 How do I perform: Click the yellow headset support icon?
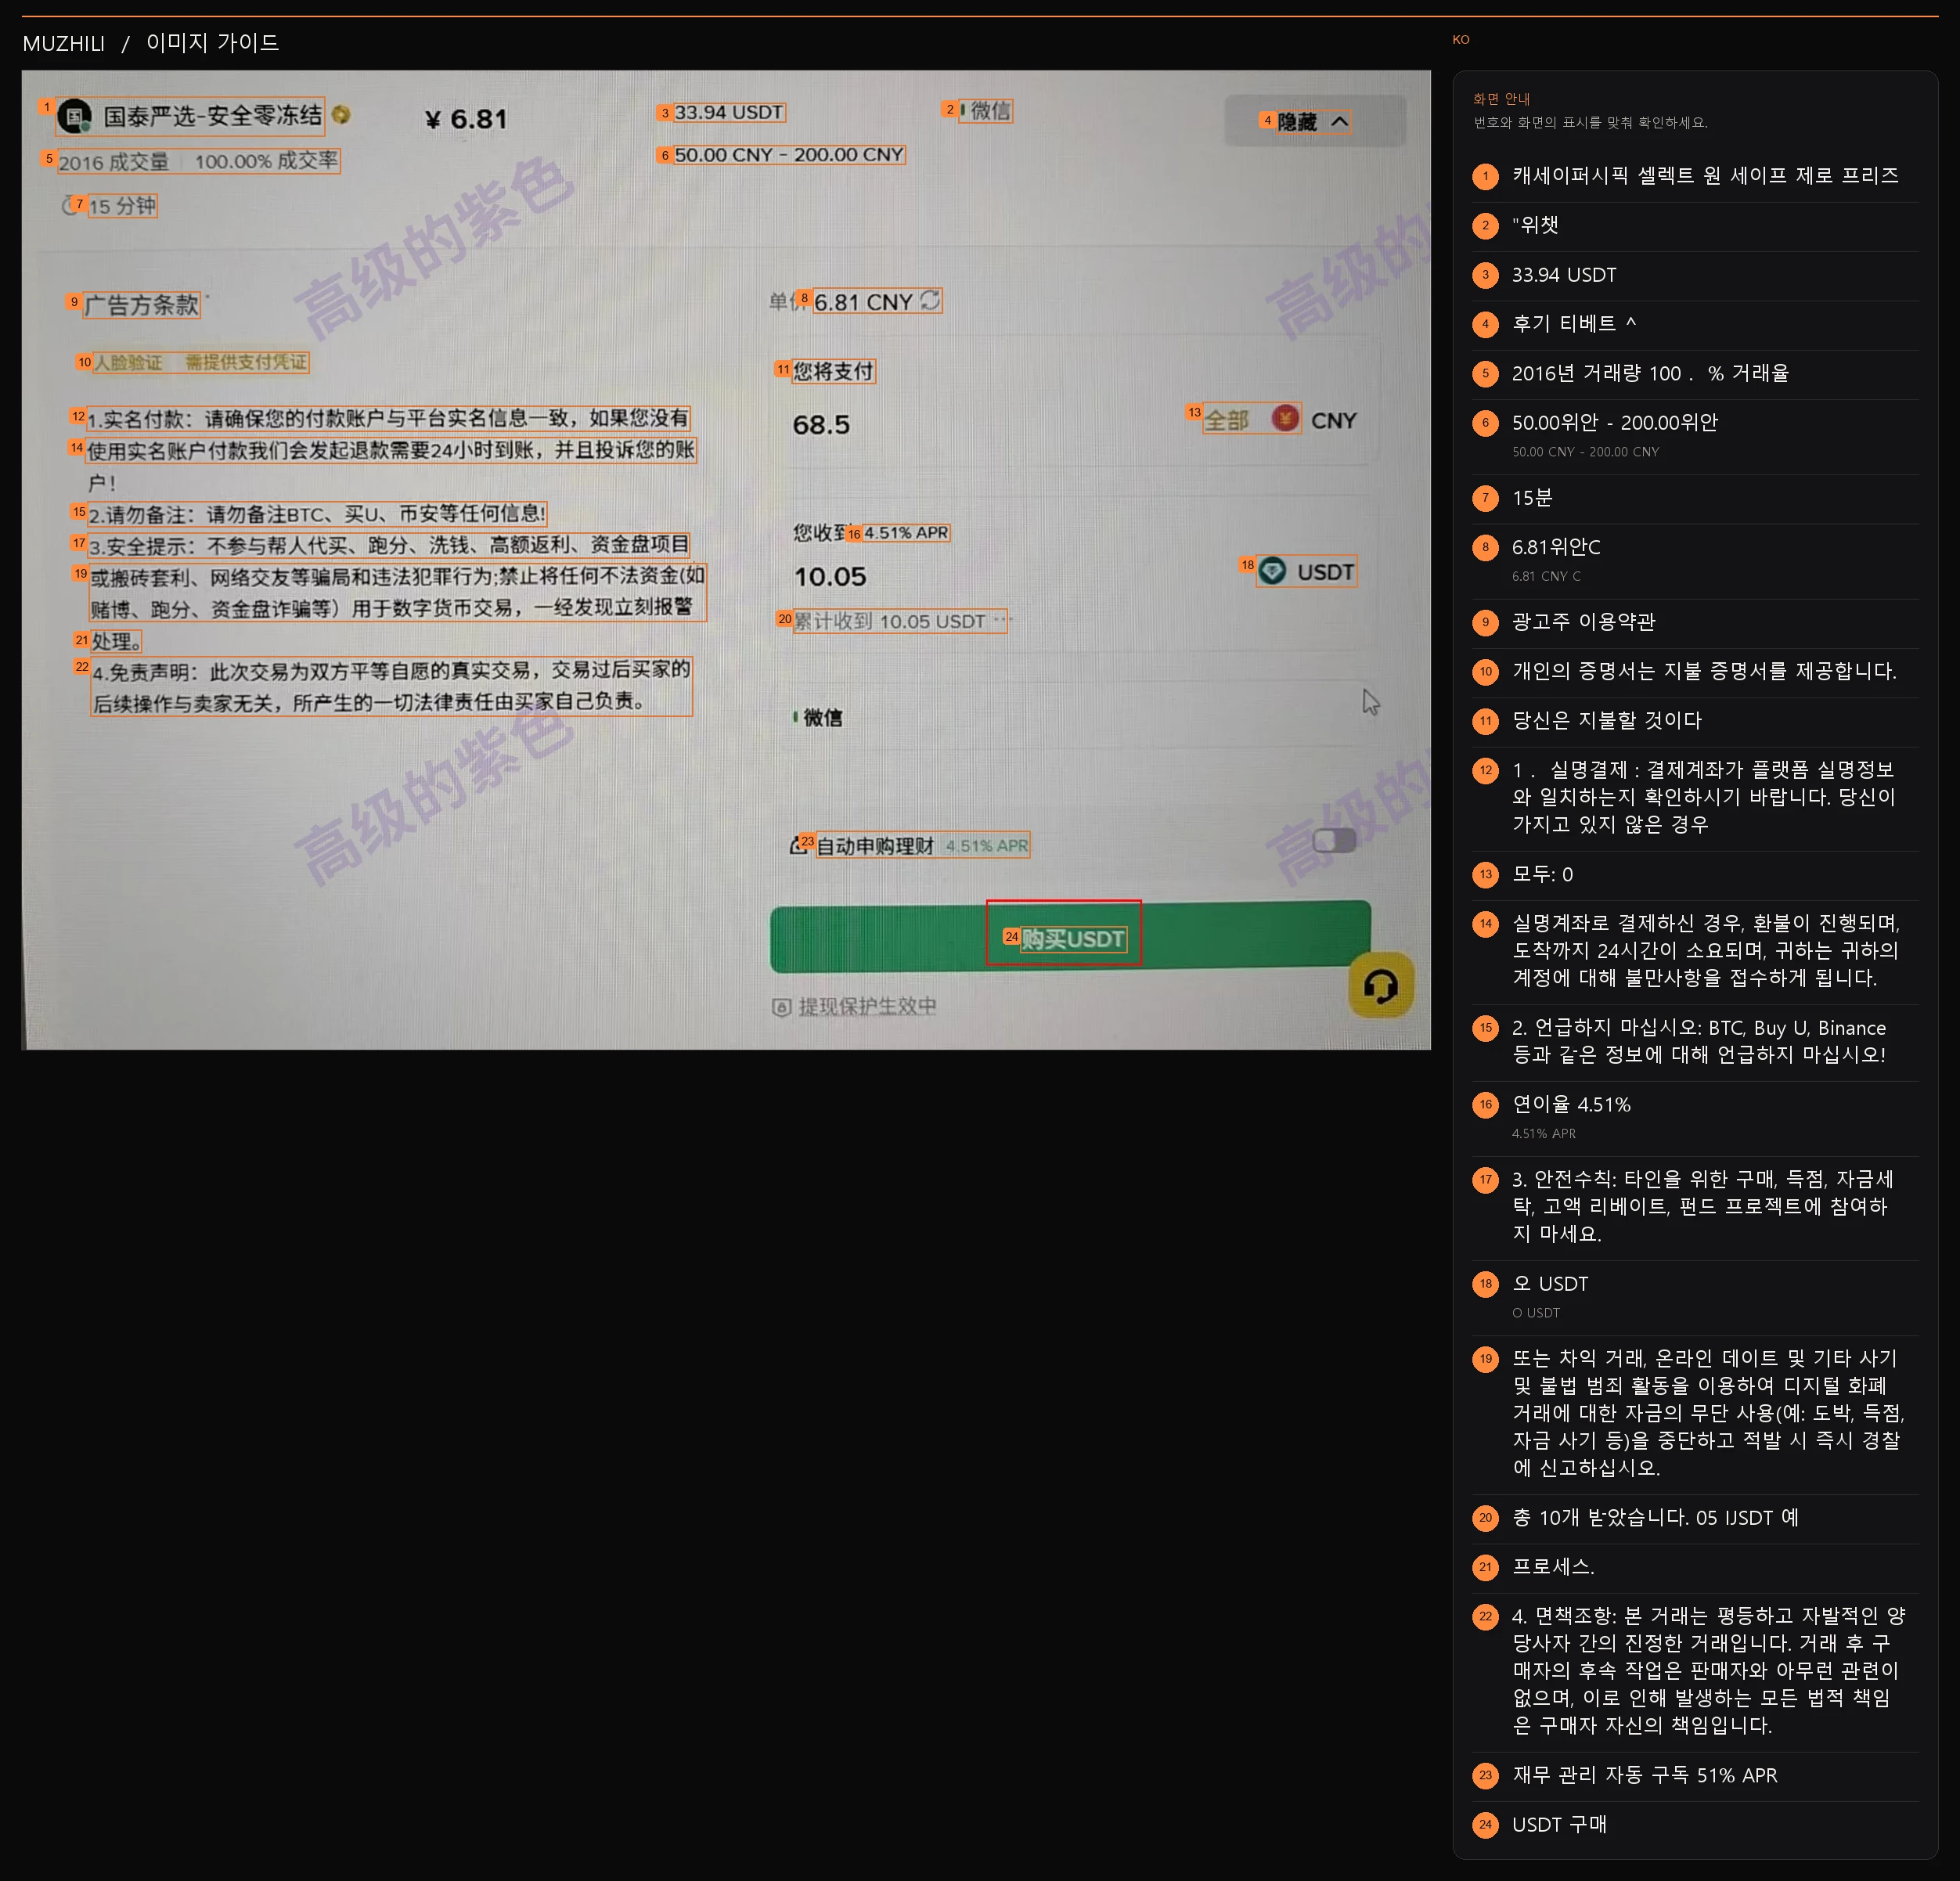click(1381, 985)
